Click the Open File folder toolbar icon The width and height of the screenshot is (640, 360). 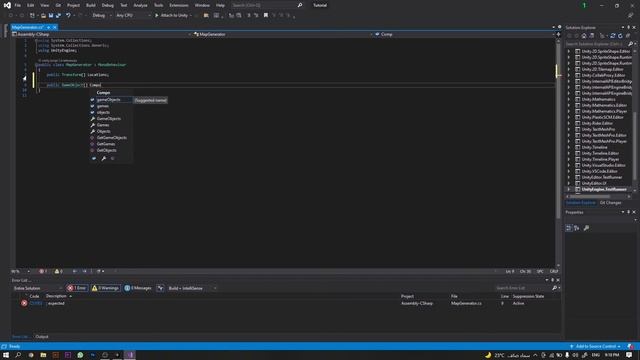tap(43, 16)
